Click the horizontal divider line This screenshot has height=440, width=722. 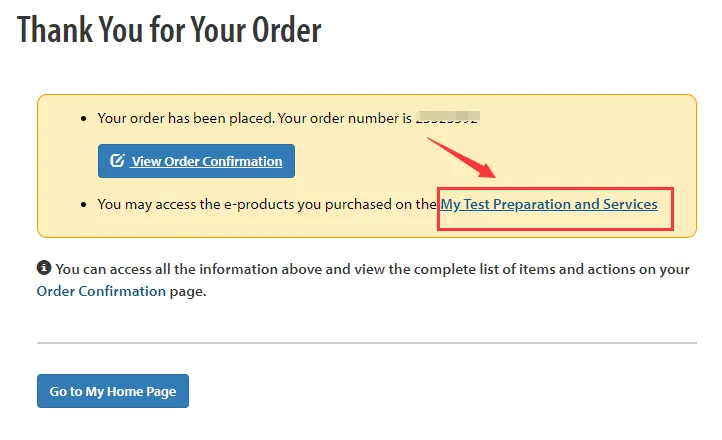point(366,343)
